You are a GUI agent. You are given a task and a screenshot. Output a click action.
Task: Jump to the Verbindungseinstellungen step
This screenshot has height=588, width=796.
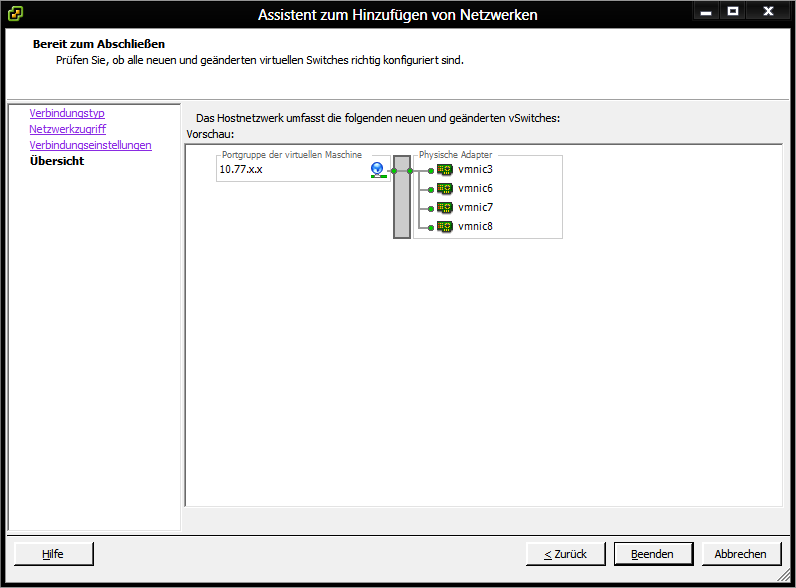point(91,146)
